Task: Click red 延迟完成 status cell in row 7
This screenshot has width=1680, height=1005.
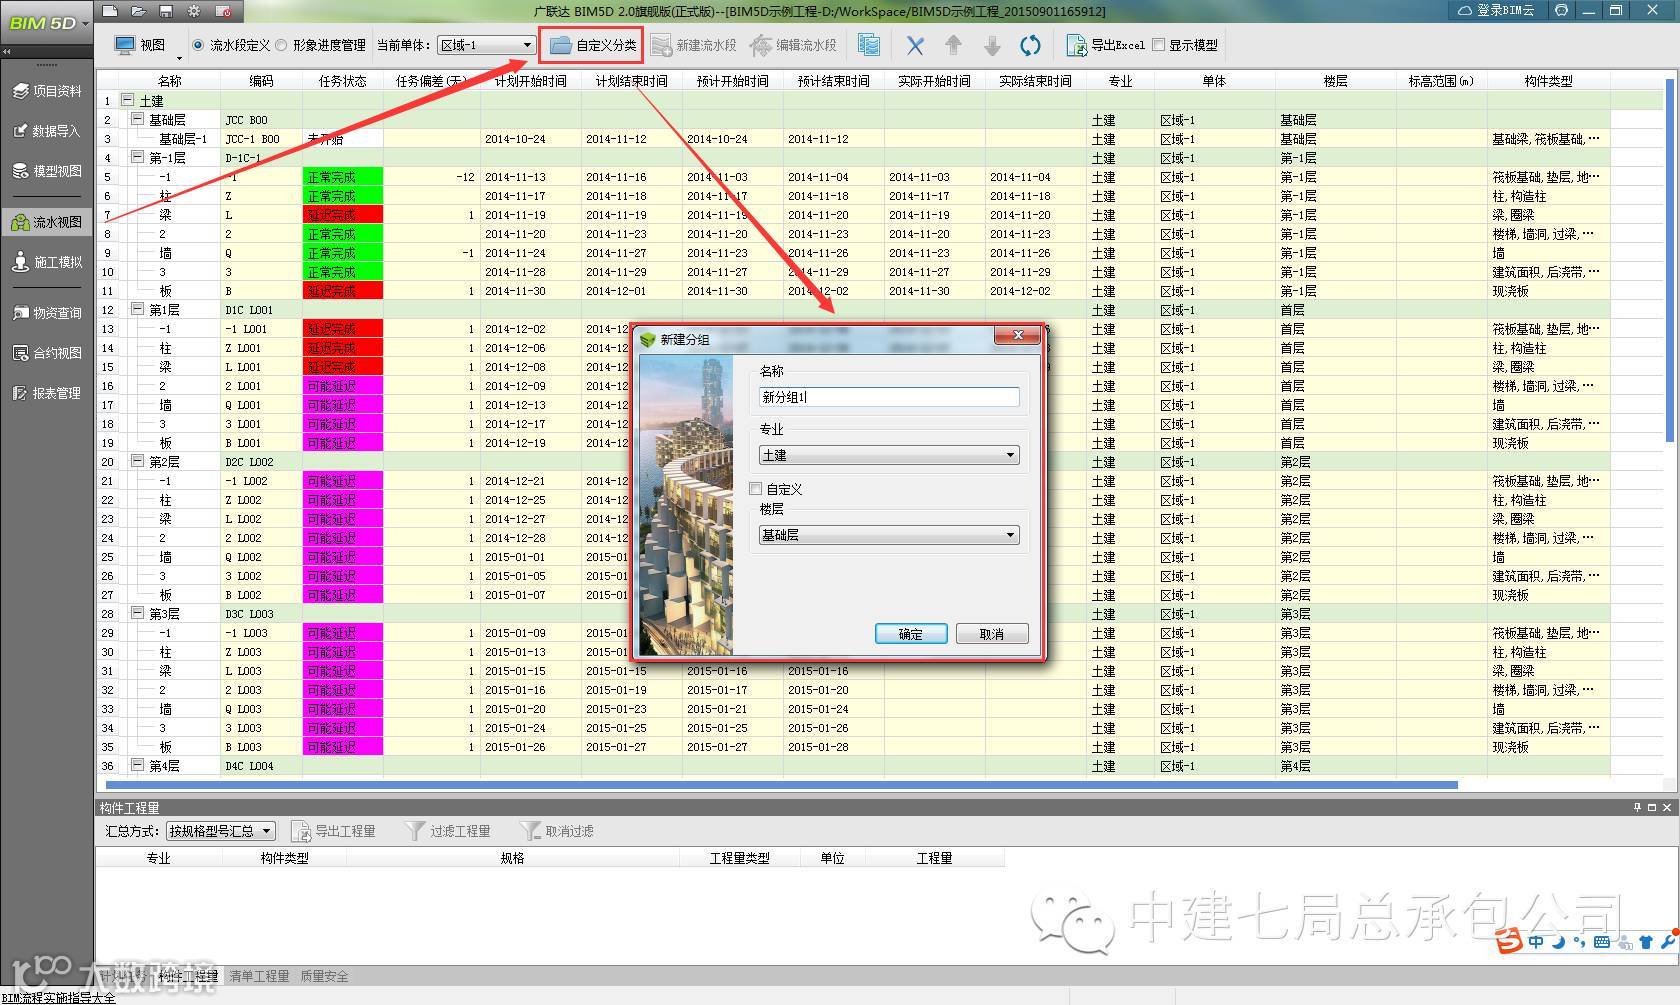Action: pyautogui.click(x=343, y=215)
